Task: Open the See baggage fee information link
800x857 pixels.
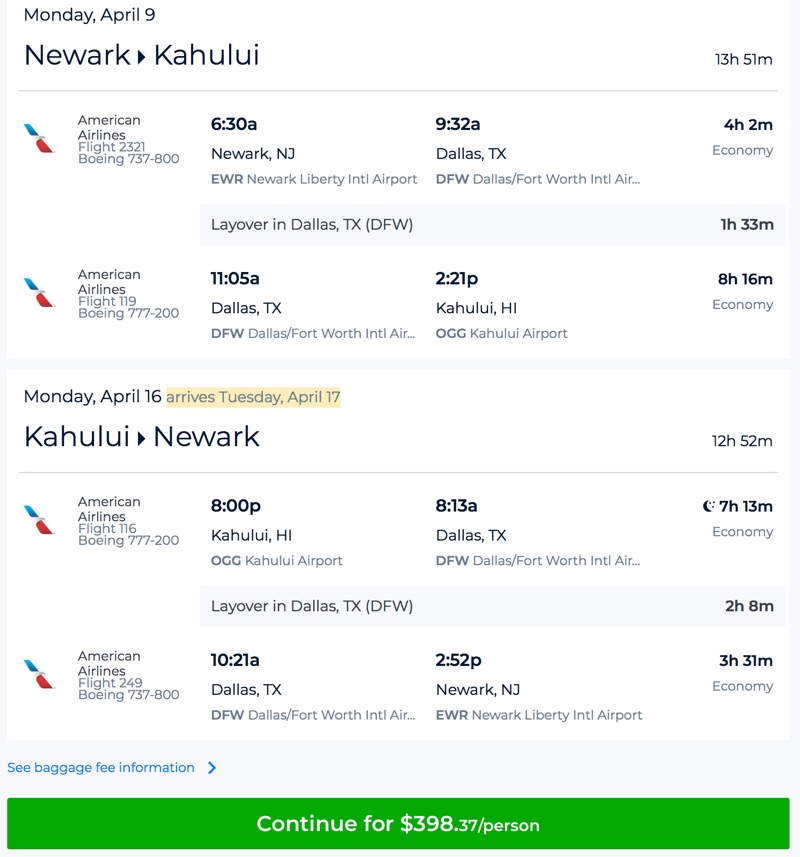Action: point(101,768)
